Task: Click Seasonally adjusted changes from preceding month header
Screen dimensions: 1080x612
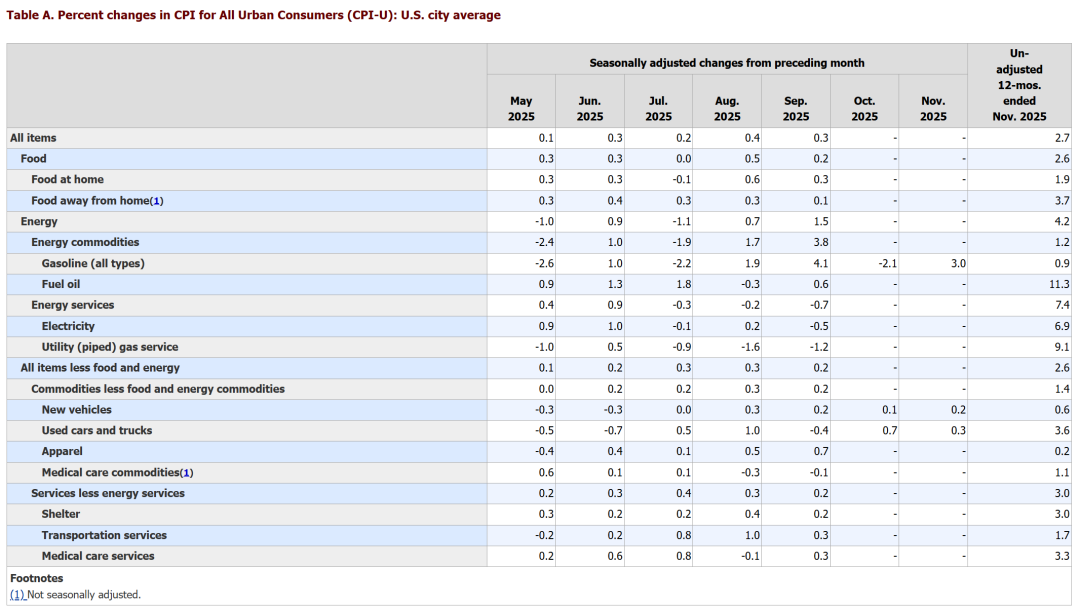Action: pyautogui.click(x=727, y=63)
